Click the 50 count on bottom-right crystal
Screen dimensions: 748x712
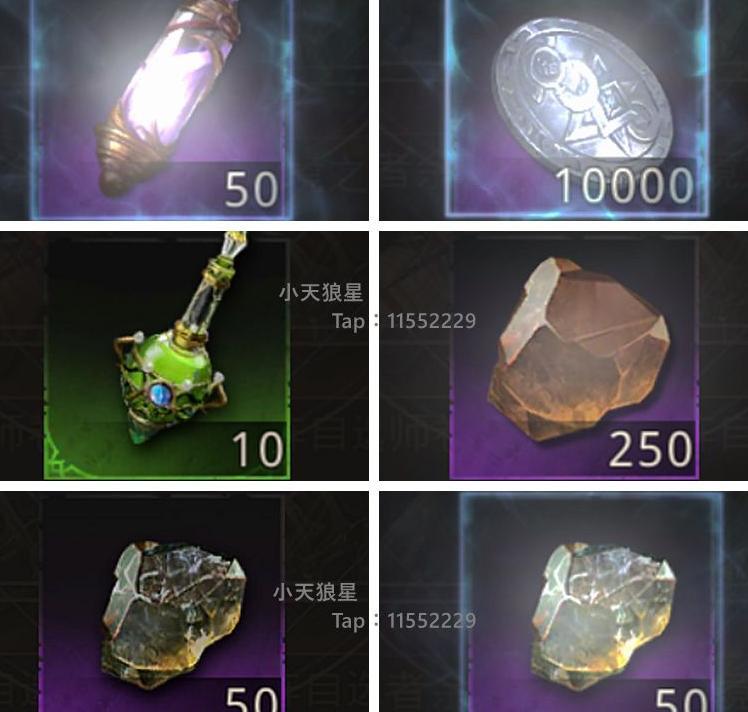681,700
